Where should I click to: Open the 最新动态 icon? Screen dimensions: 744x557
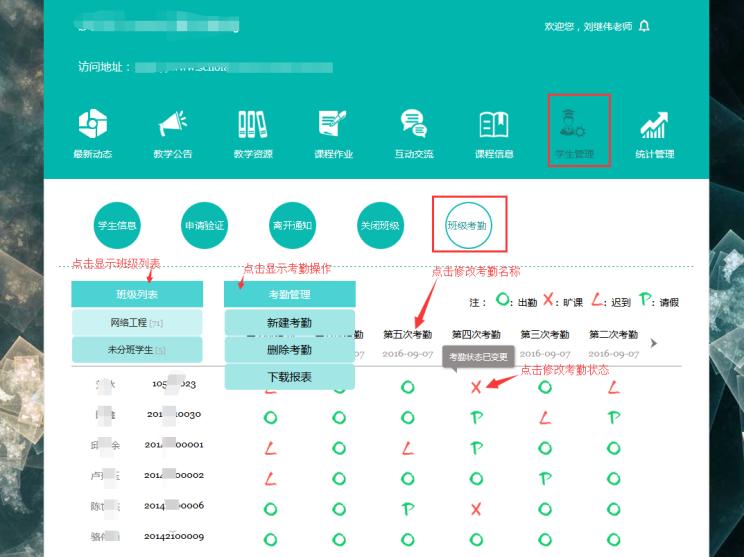click(92, 125)
